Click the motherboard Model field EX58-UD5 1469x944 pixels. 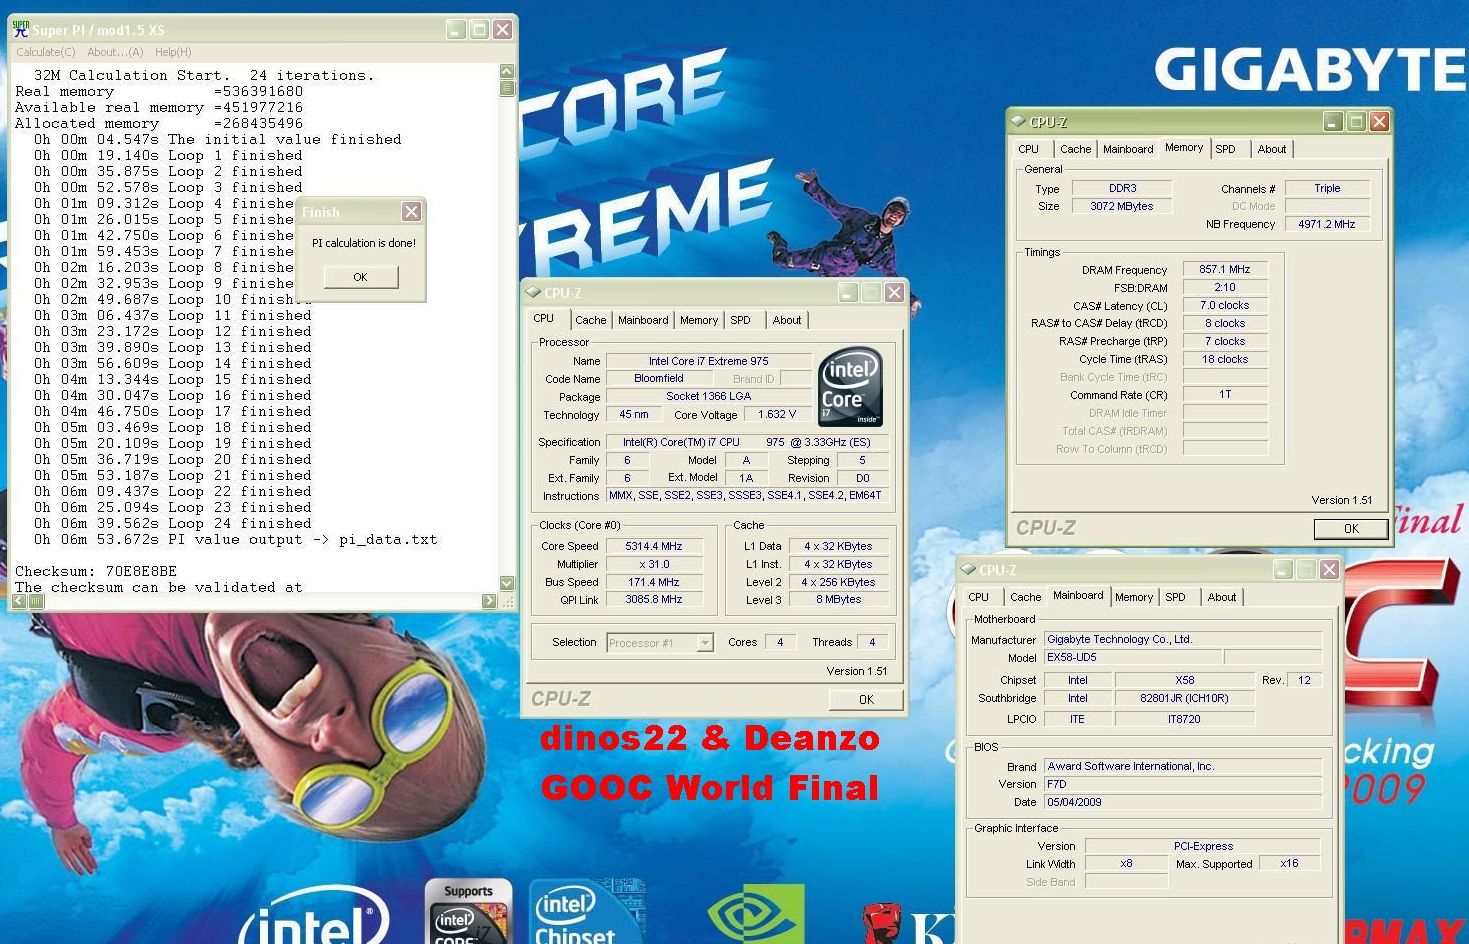click(x=1133, y=657)
